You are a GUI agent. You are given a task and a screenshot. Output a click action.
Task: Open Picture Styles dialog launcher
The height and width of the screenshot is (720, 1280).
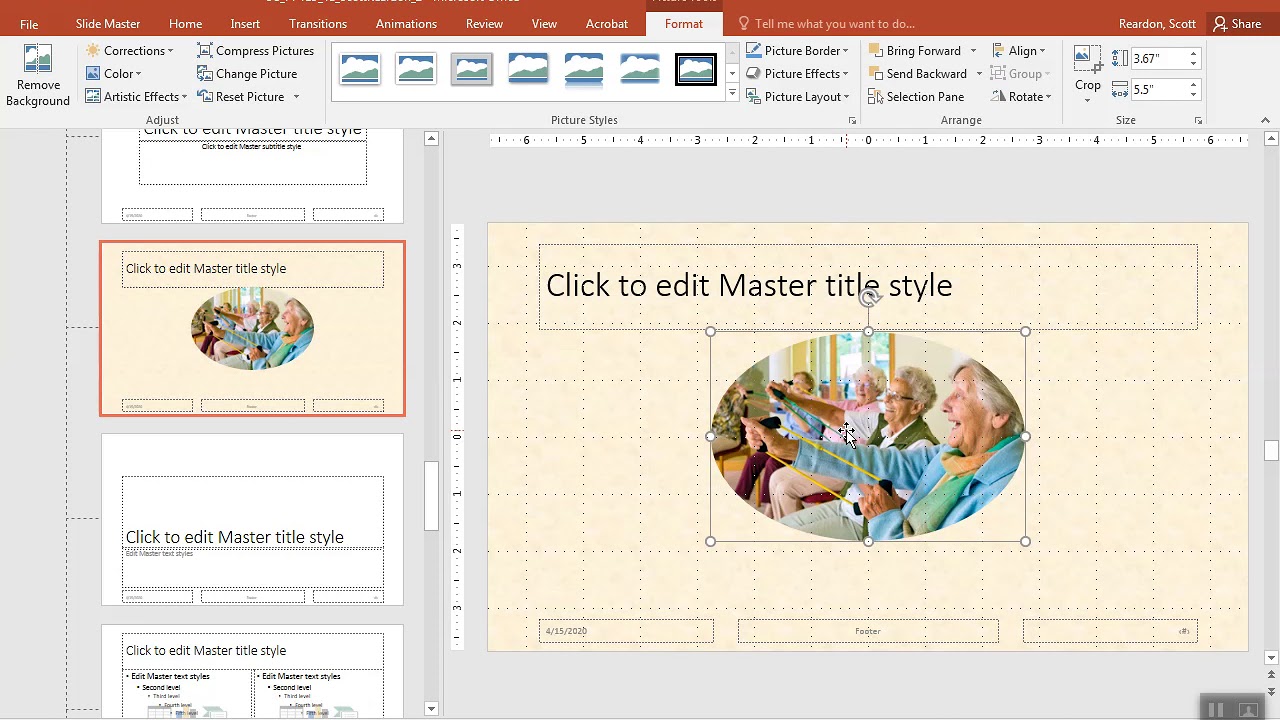click(x=852, y=121)
